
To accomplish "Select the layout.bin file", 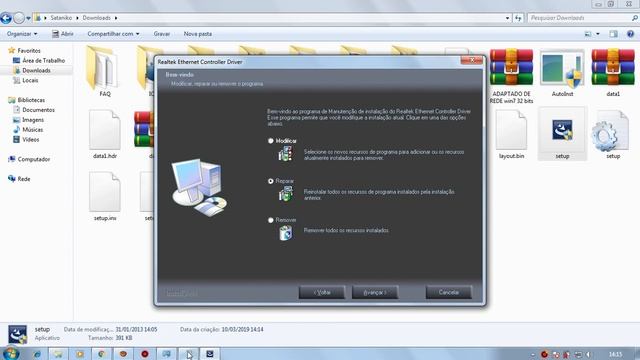I will 511,135.
